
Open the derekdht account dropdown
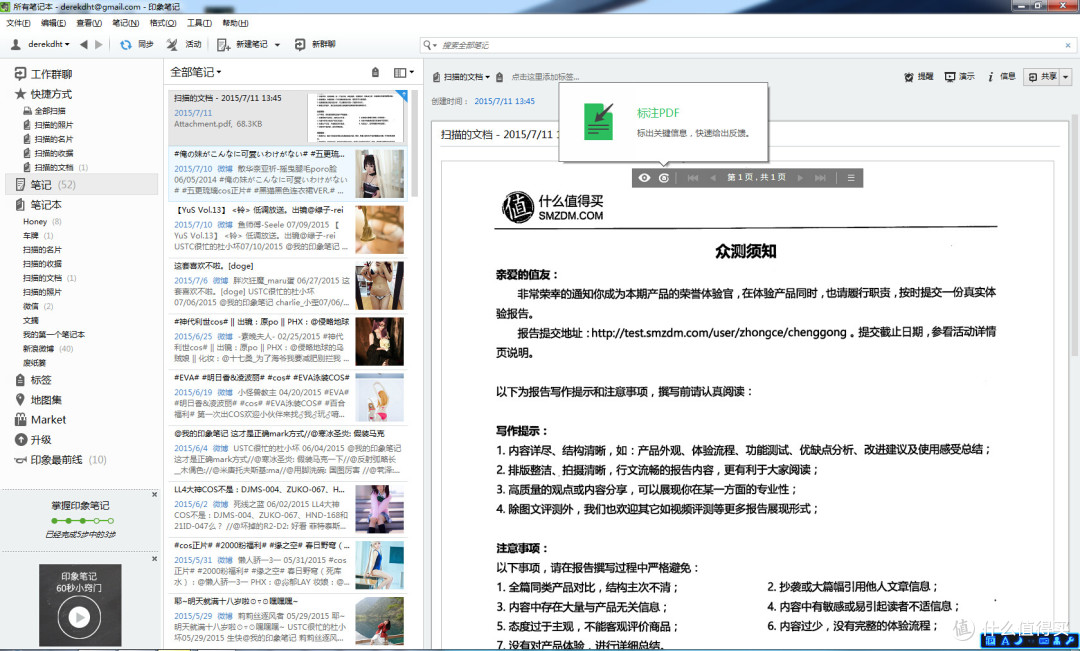[67, 45]
